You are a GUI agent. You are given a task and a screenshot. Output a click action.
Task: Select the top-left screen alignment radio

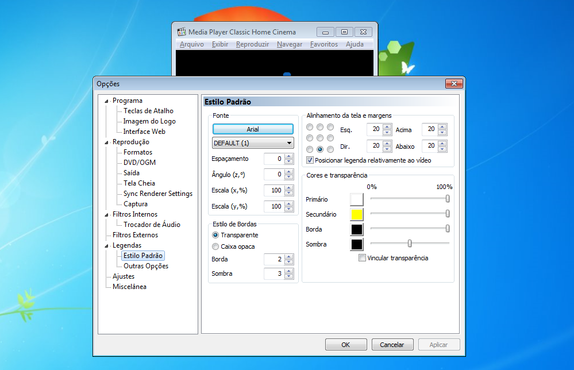pyautogui.click(x=310, y=127)
